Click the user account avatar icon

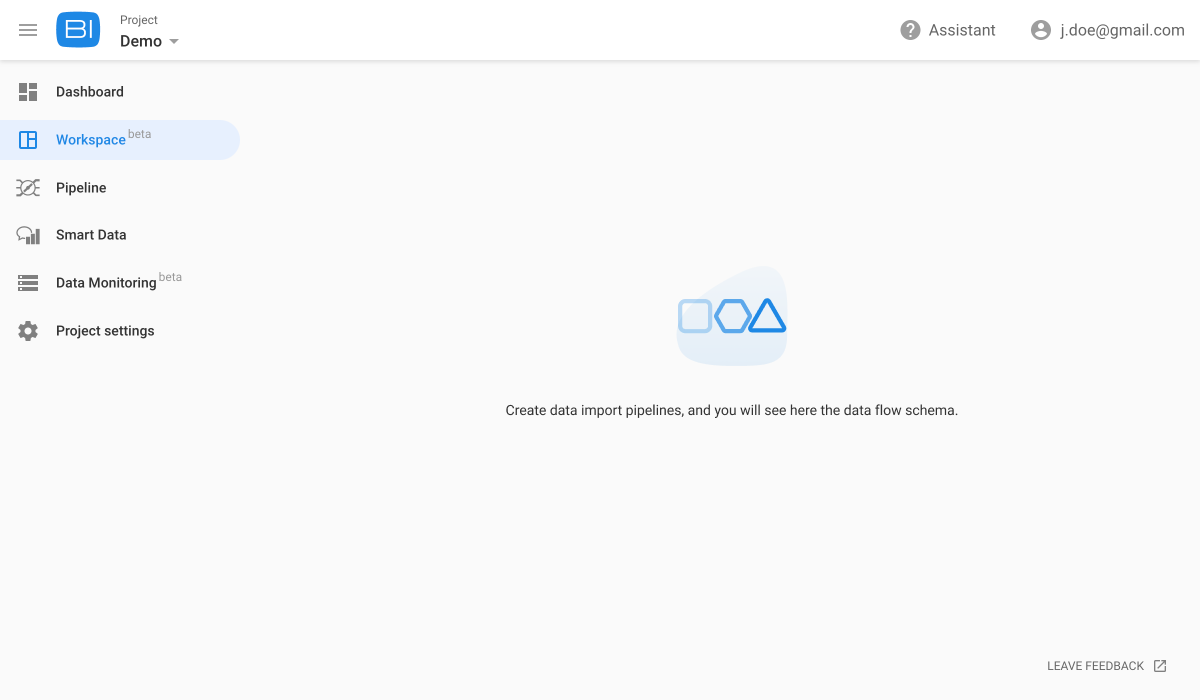coord(1041,30)
